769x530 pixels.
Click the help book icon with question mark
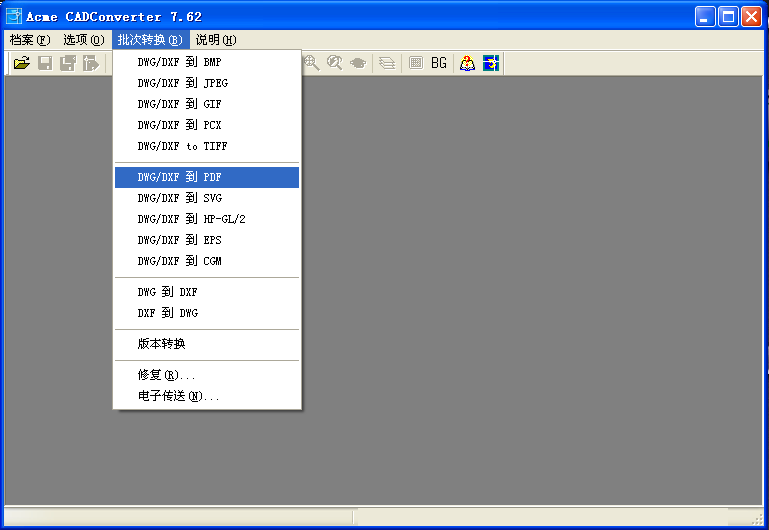point(467,63)
